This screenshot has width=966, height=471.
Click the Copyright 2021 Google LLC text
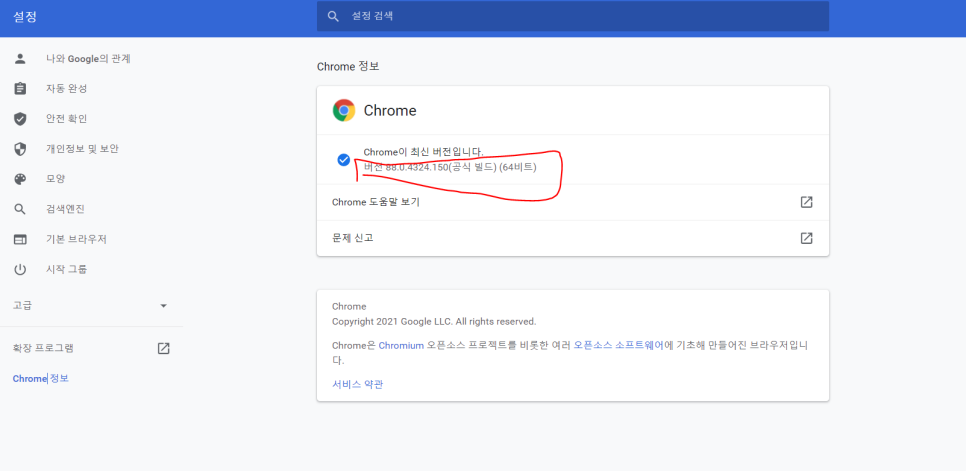click(434, 321)
